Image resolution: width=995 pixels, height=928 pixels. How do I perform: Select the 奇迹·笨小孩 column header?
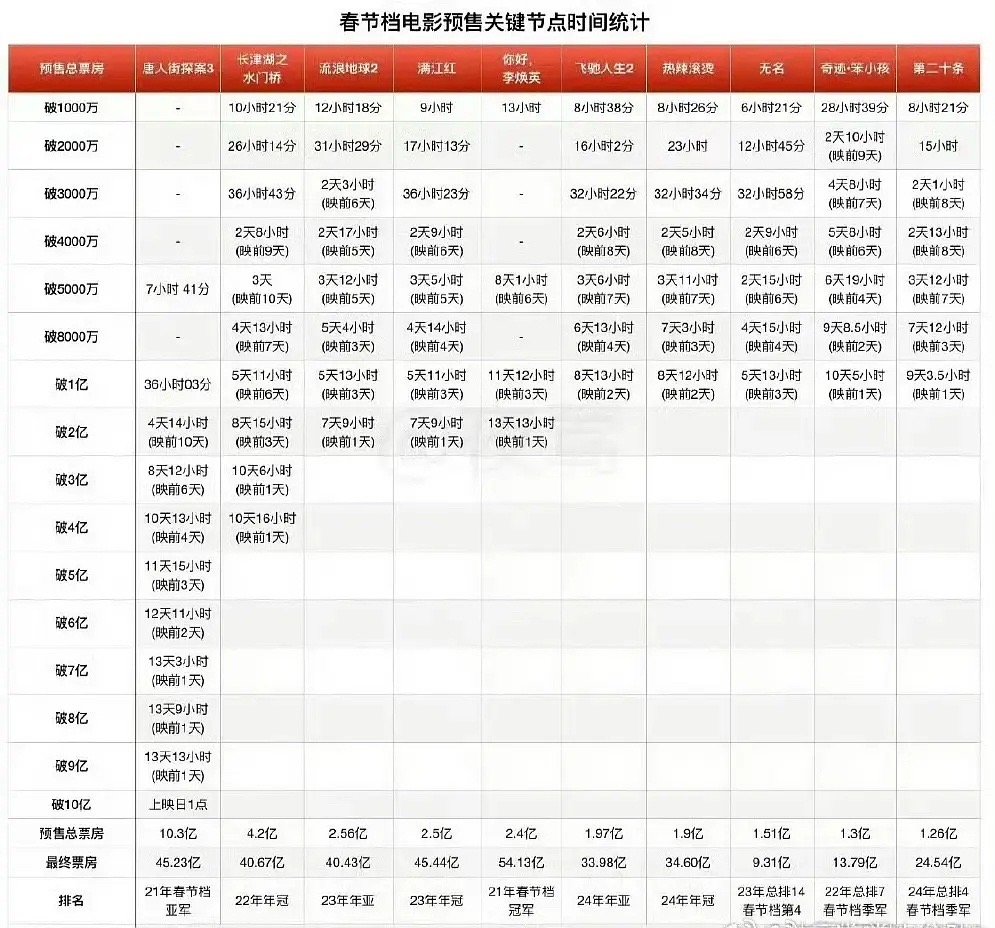pos(855,69)
